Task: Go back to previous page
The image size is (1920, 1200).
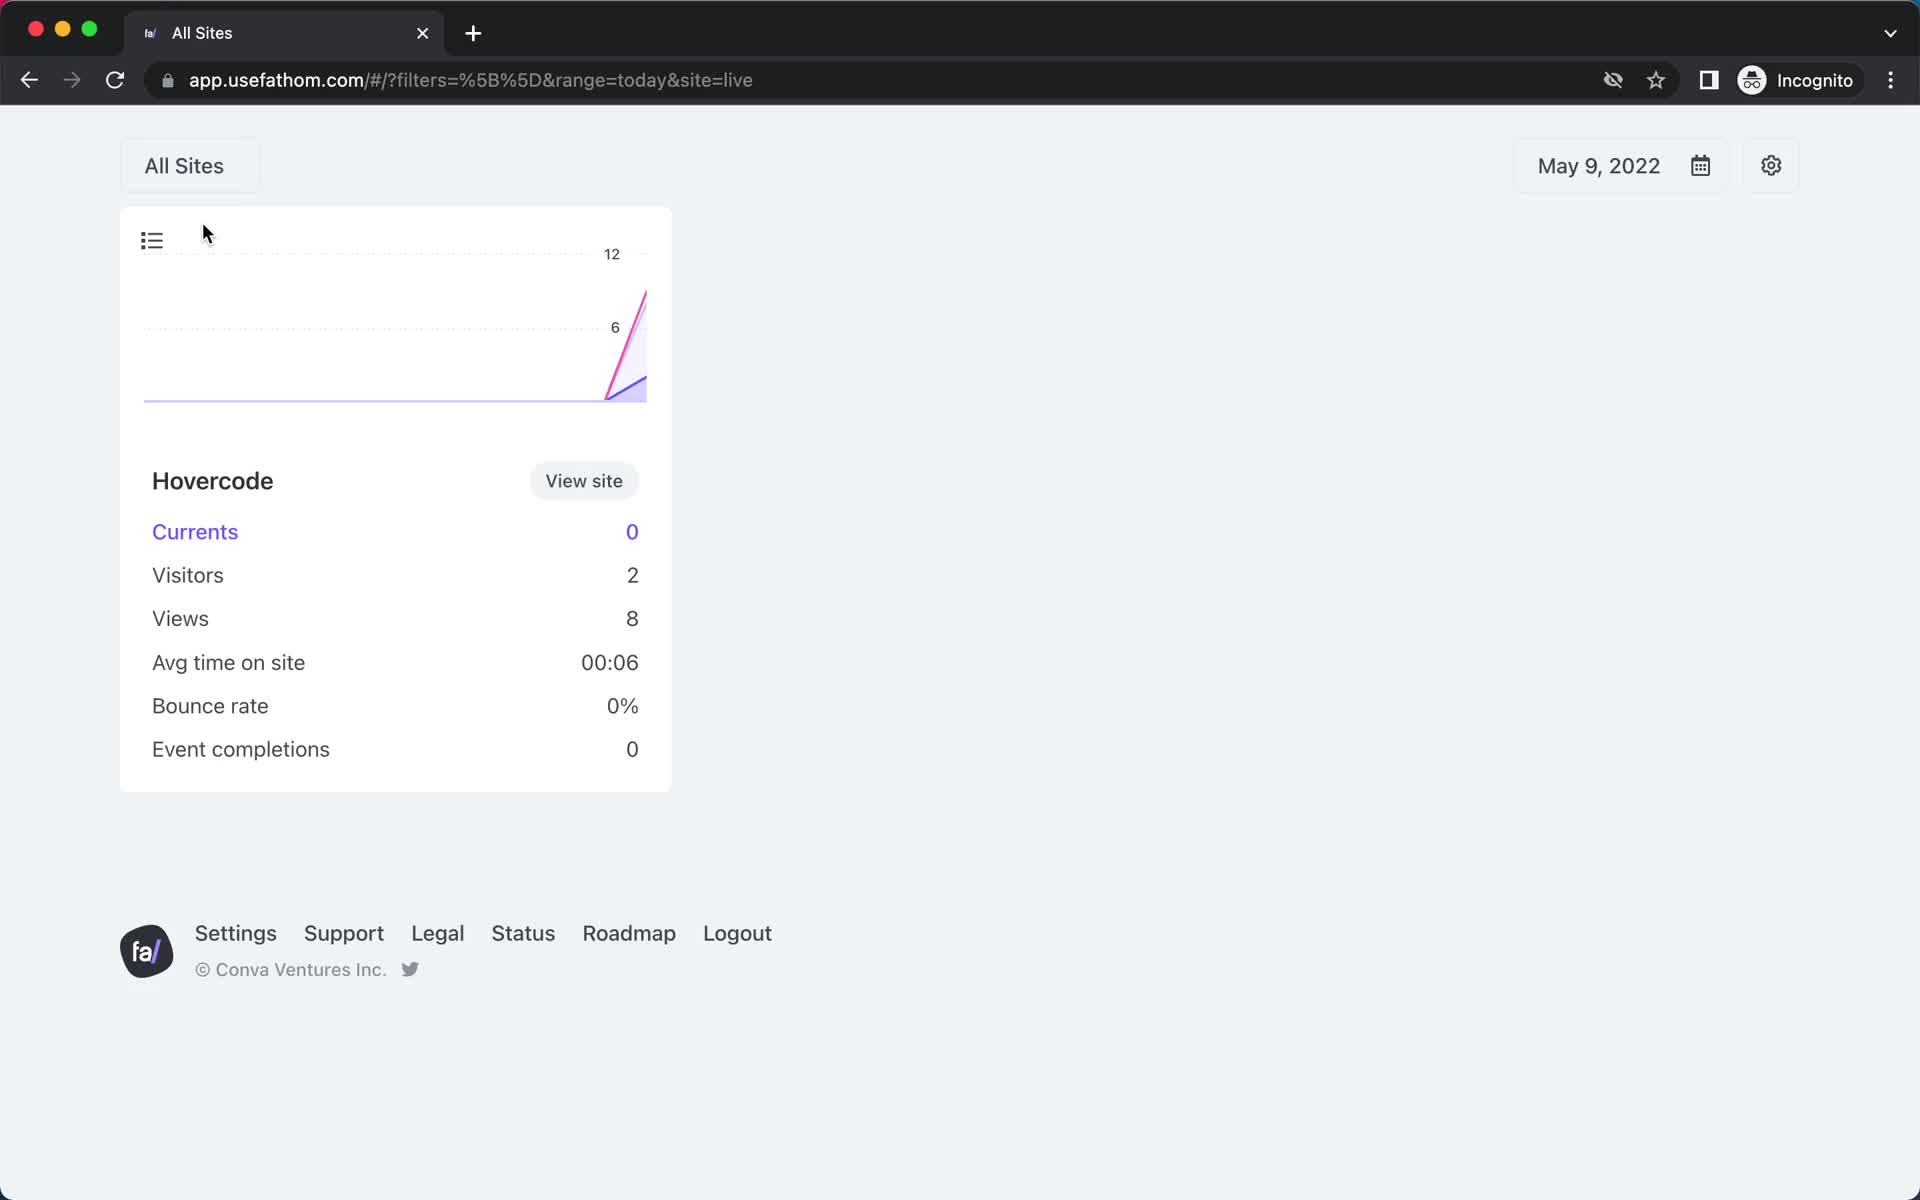Action: [29, 80]
